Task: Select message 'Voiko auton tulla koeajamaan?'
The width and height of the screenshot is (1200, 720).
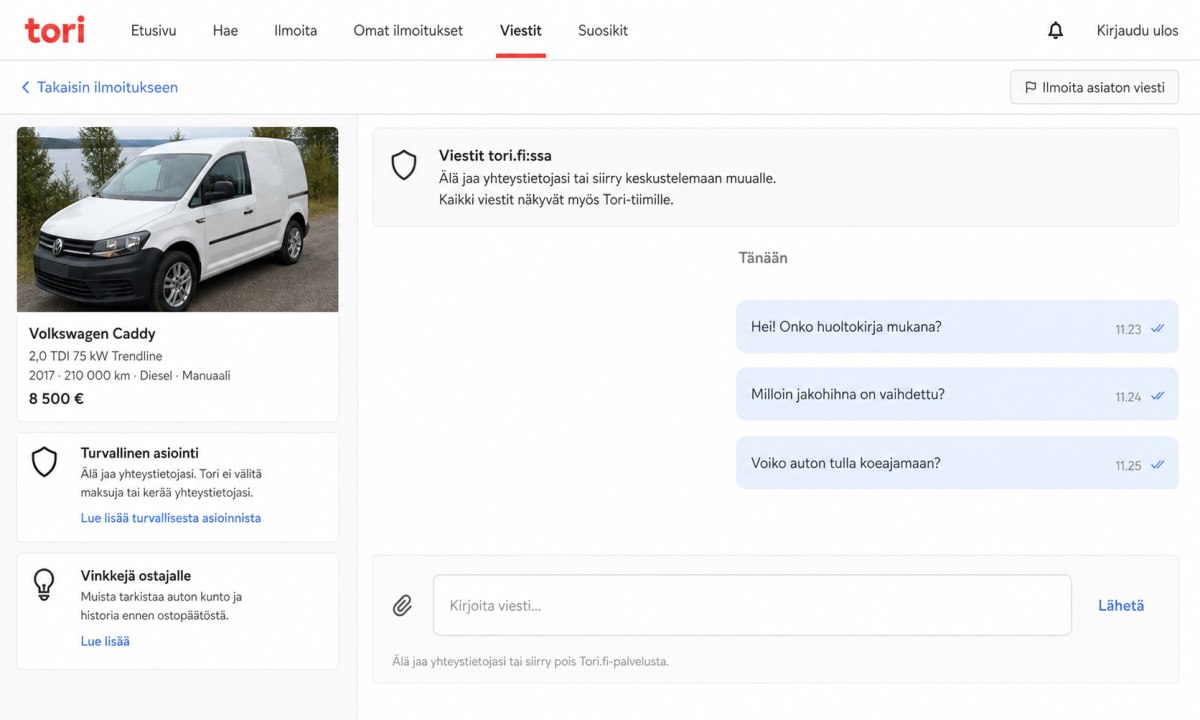Action: pos(957,463)
